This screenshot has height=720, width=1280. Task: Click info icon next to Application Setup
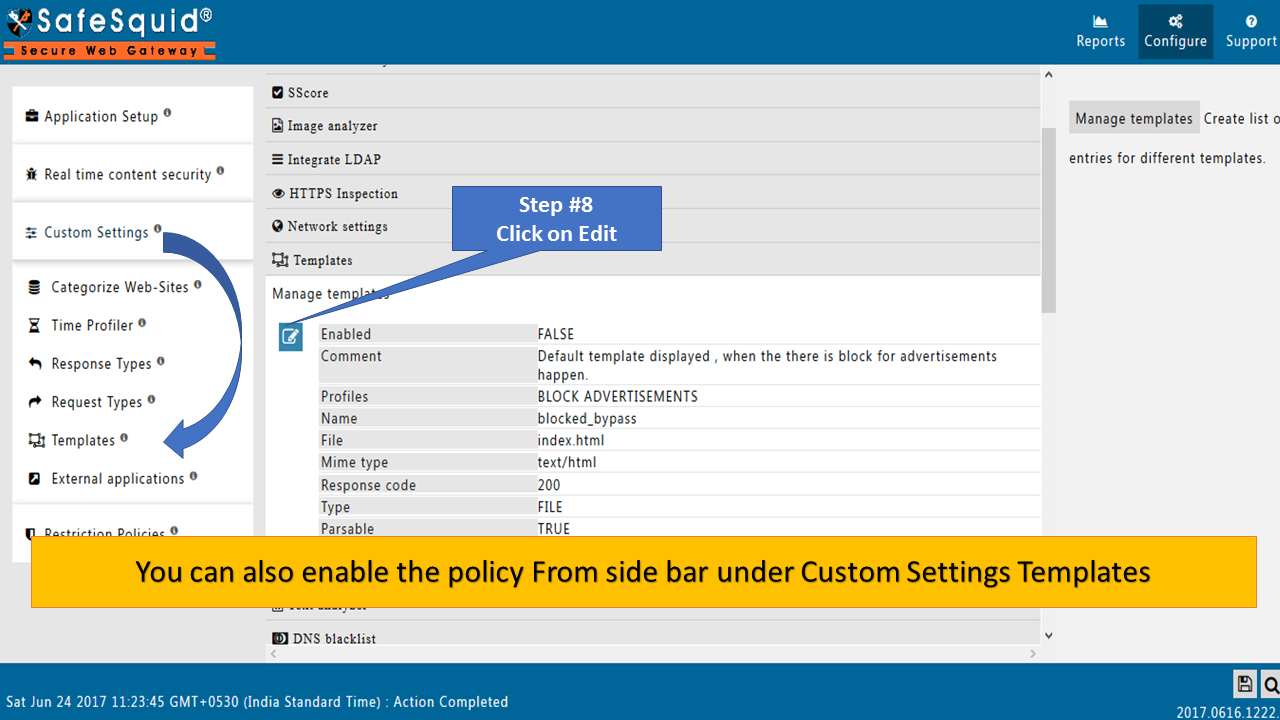pyautogui.click(x=167, y=113)
